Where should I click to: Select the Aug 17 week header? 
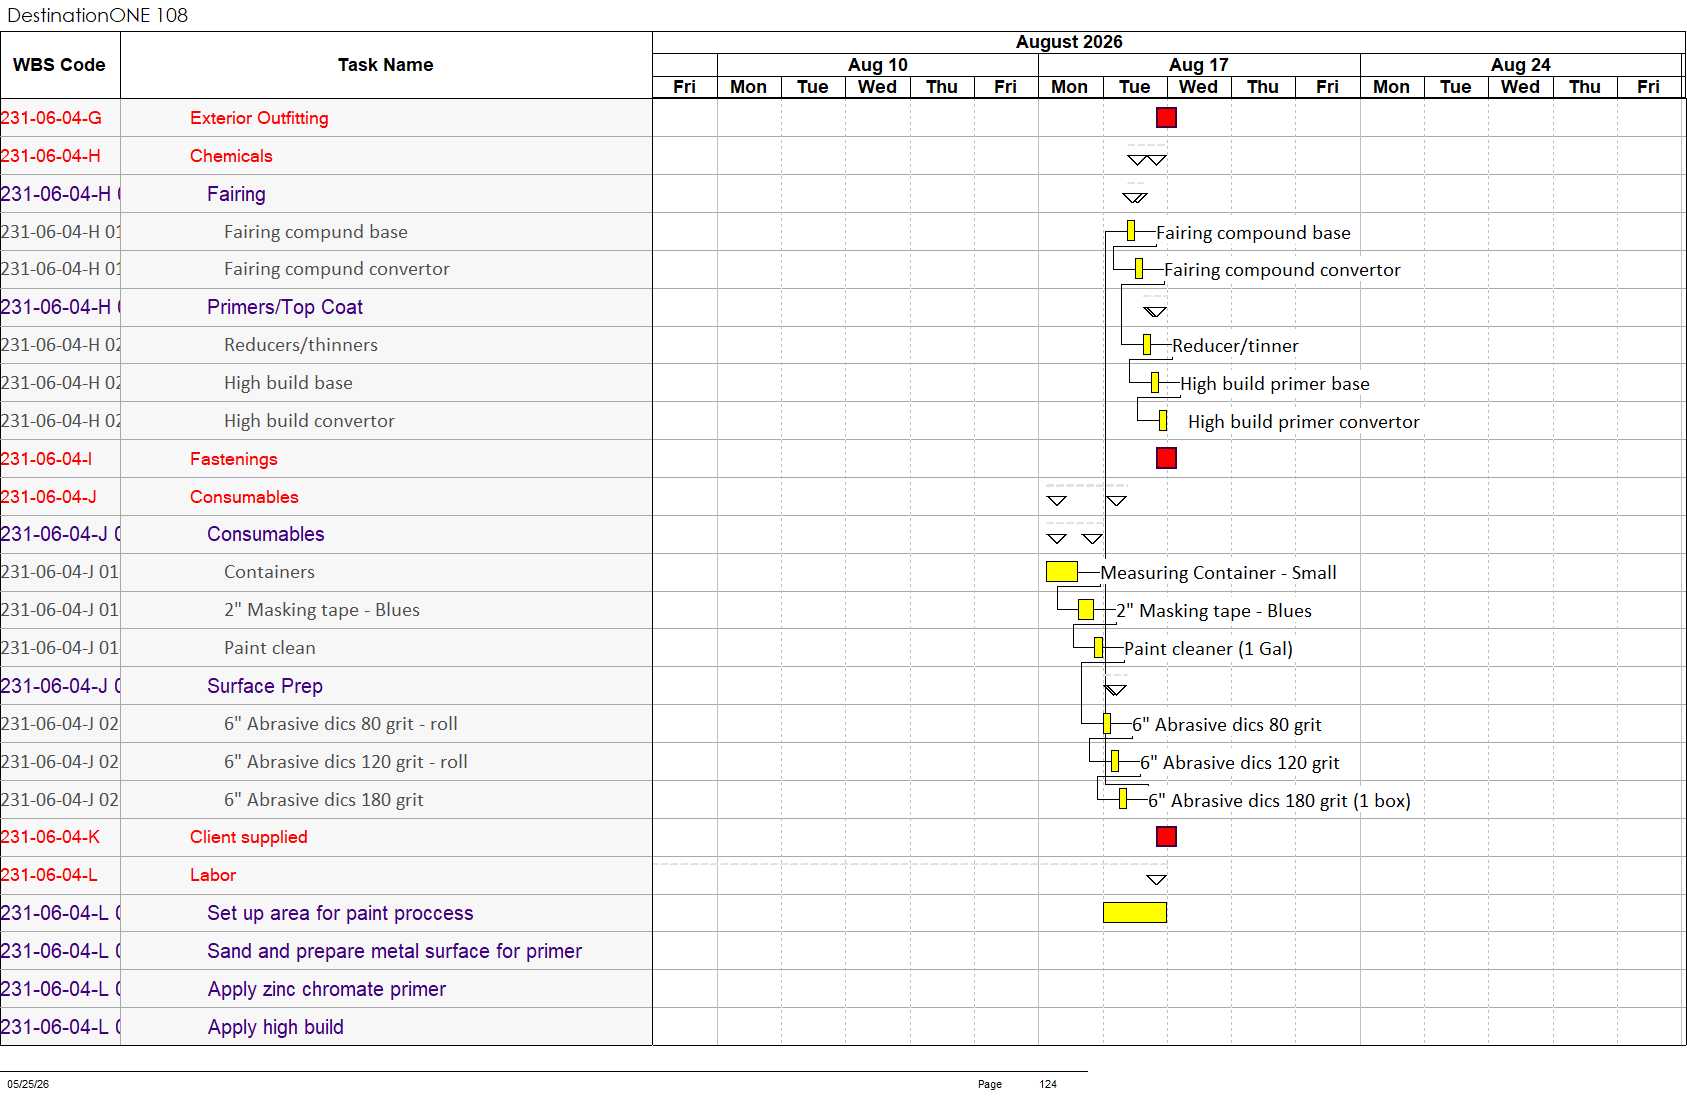pyautogui.click(x=1199, y=65)
